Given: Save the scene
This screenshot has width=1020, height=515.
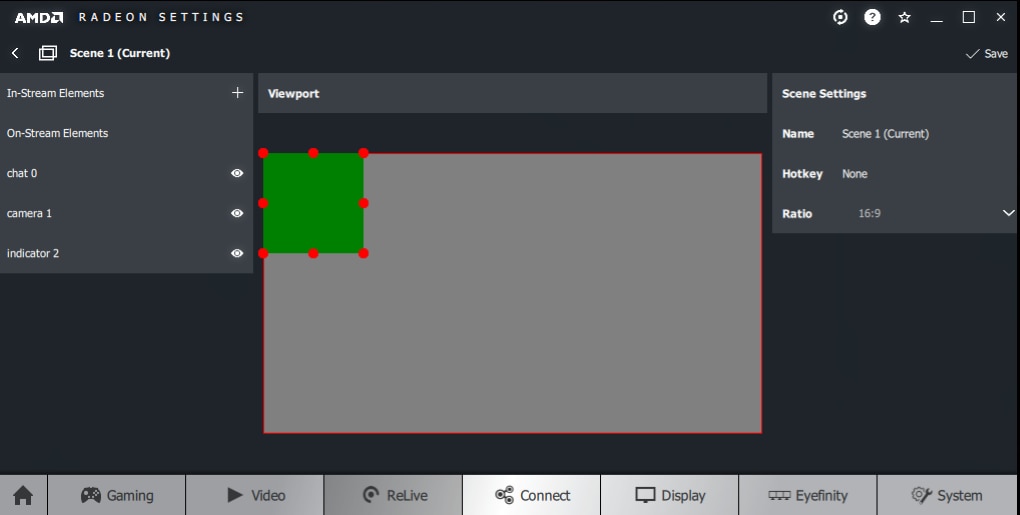Looking at the screenshot, I should (987, 54).
